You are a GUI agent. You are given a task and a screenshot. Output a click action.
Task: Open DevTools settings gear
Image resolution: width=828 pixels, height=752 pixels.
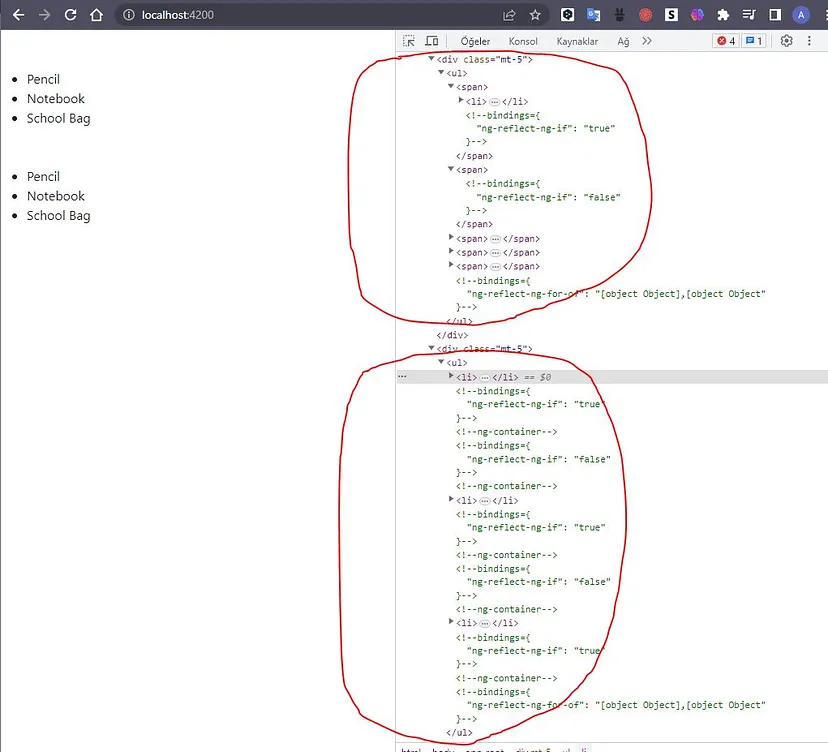coord(786,41)
